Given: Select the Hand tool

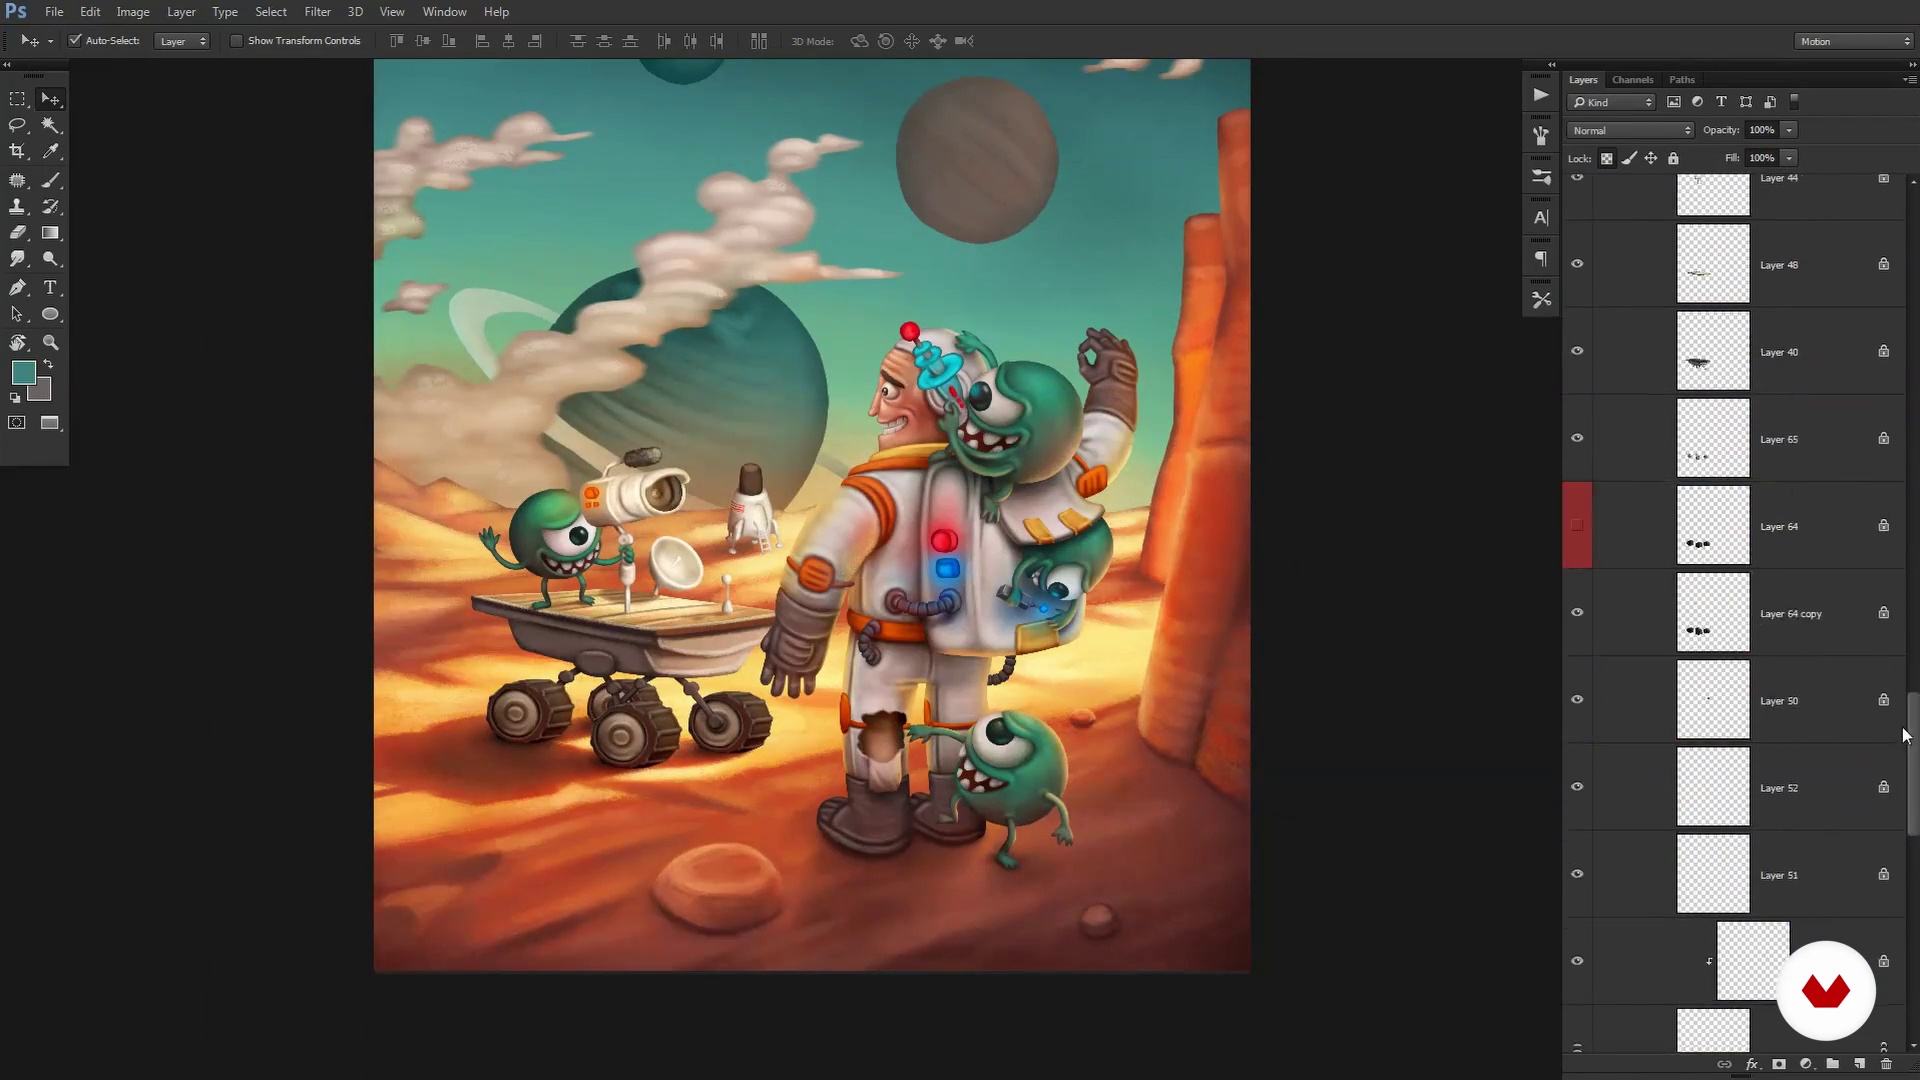Looking at the screenshot, I should (x=17, y=342).
